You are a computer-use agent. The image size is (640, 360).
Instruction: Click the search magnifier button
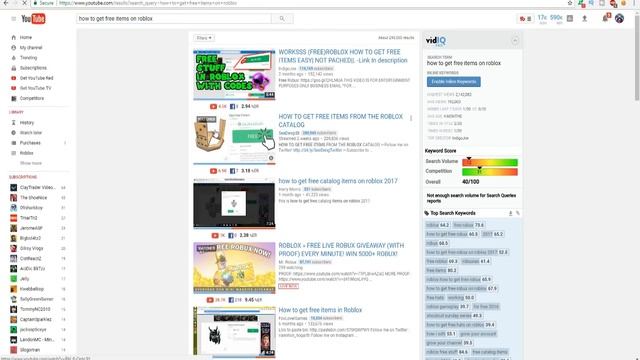(282, 19)
